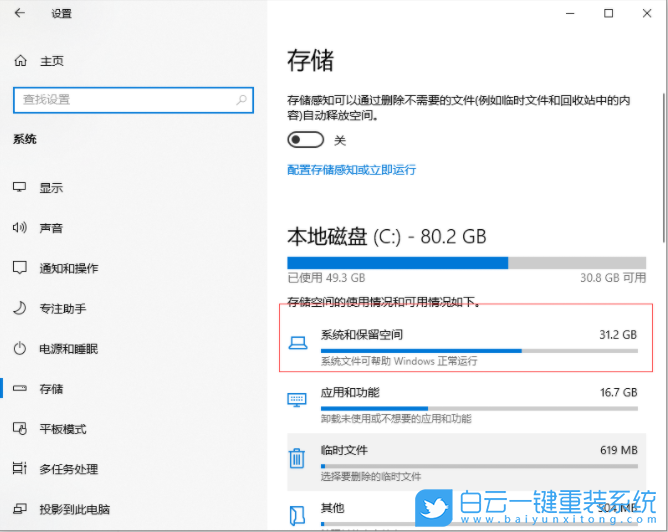Click the back arrow in Settings header
Image resolution: width=668 pixels, height=532 pixels.
[20, 13]
